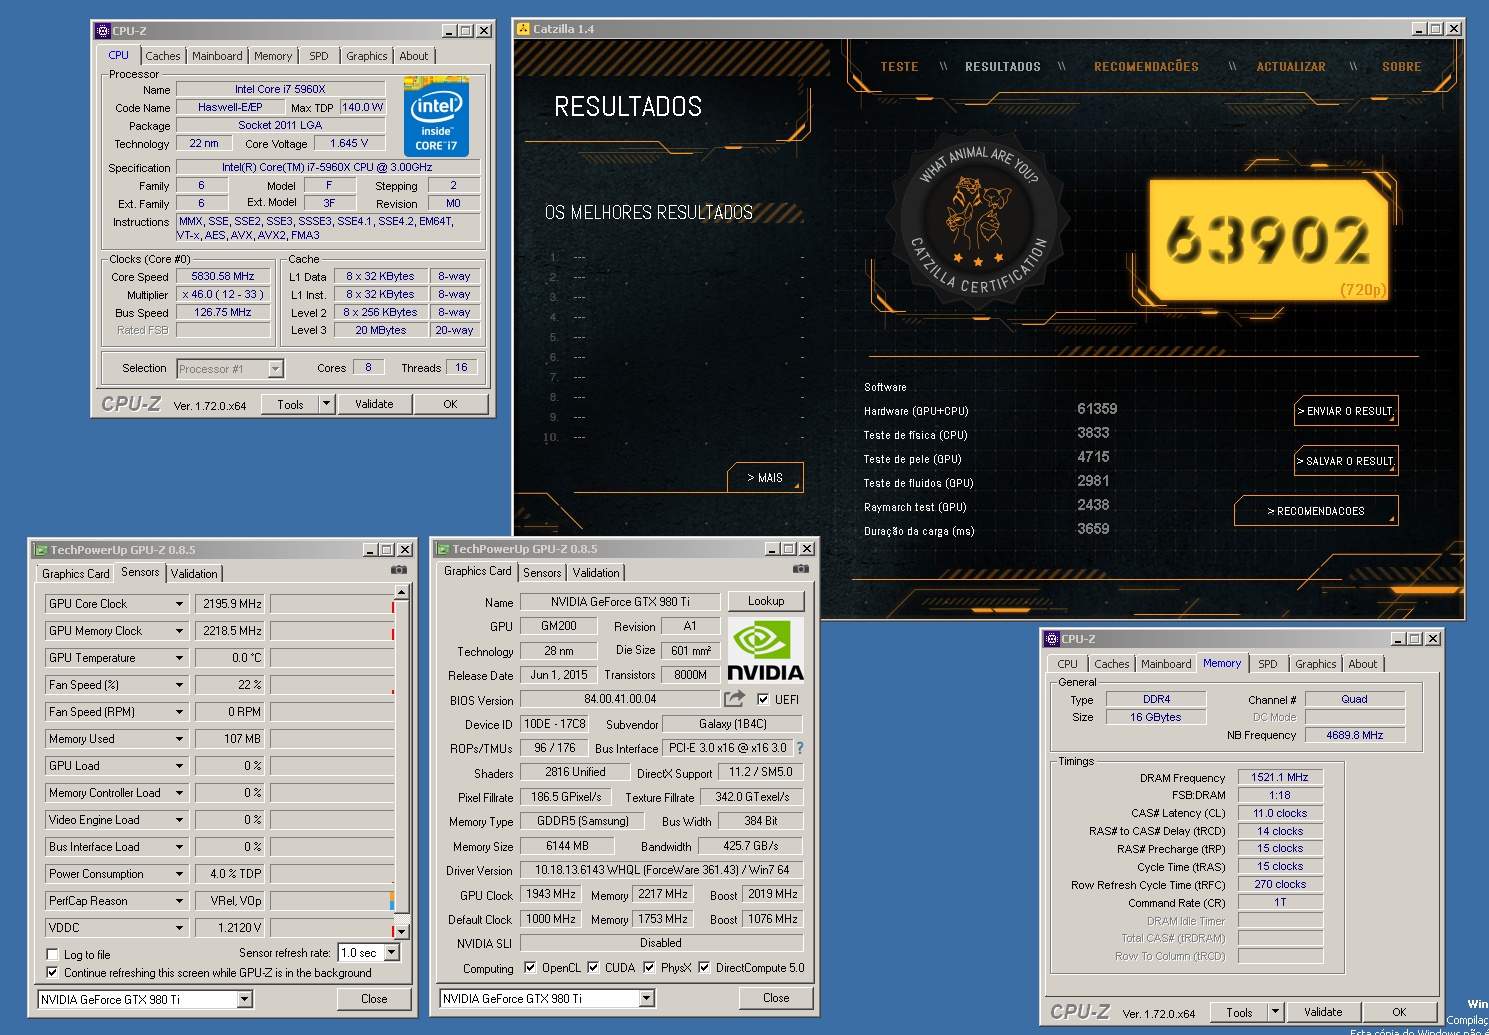
Task: Toggle the DirectCompute 5.0 checkbox
Action: point(704,968)
